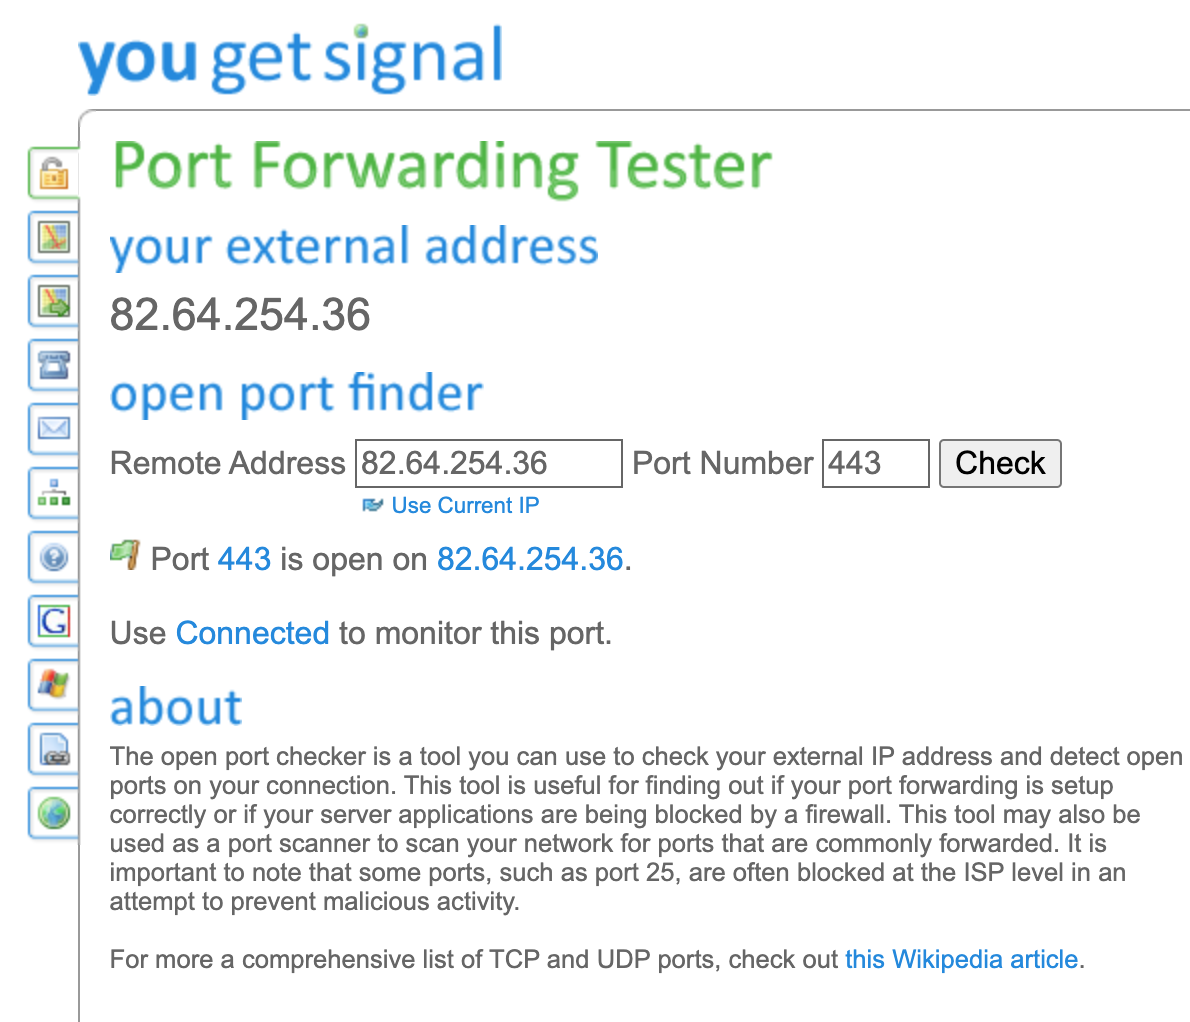Viewport: 1190px width, 1022px height.
Task: Follow the 443 port link in result
Action: [x=244, y=559]
